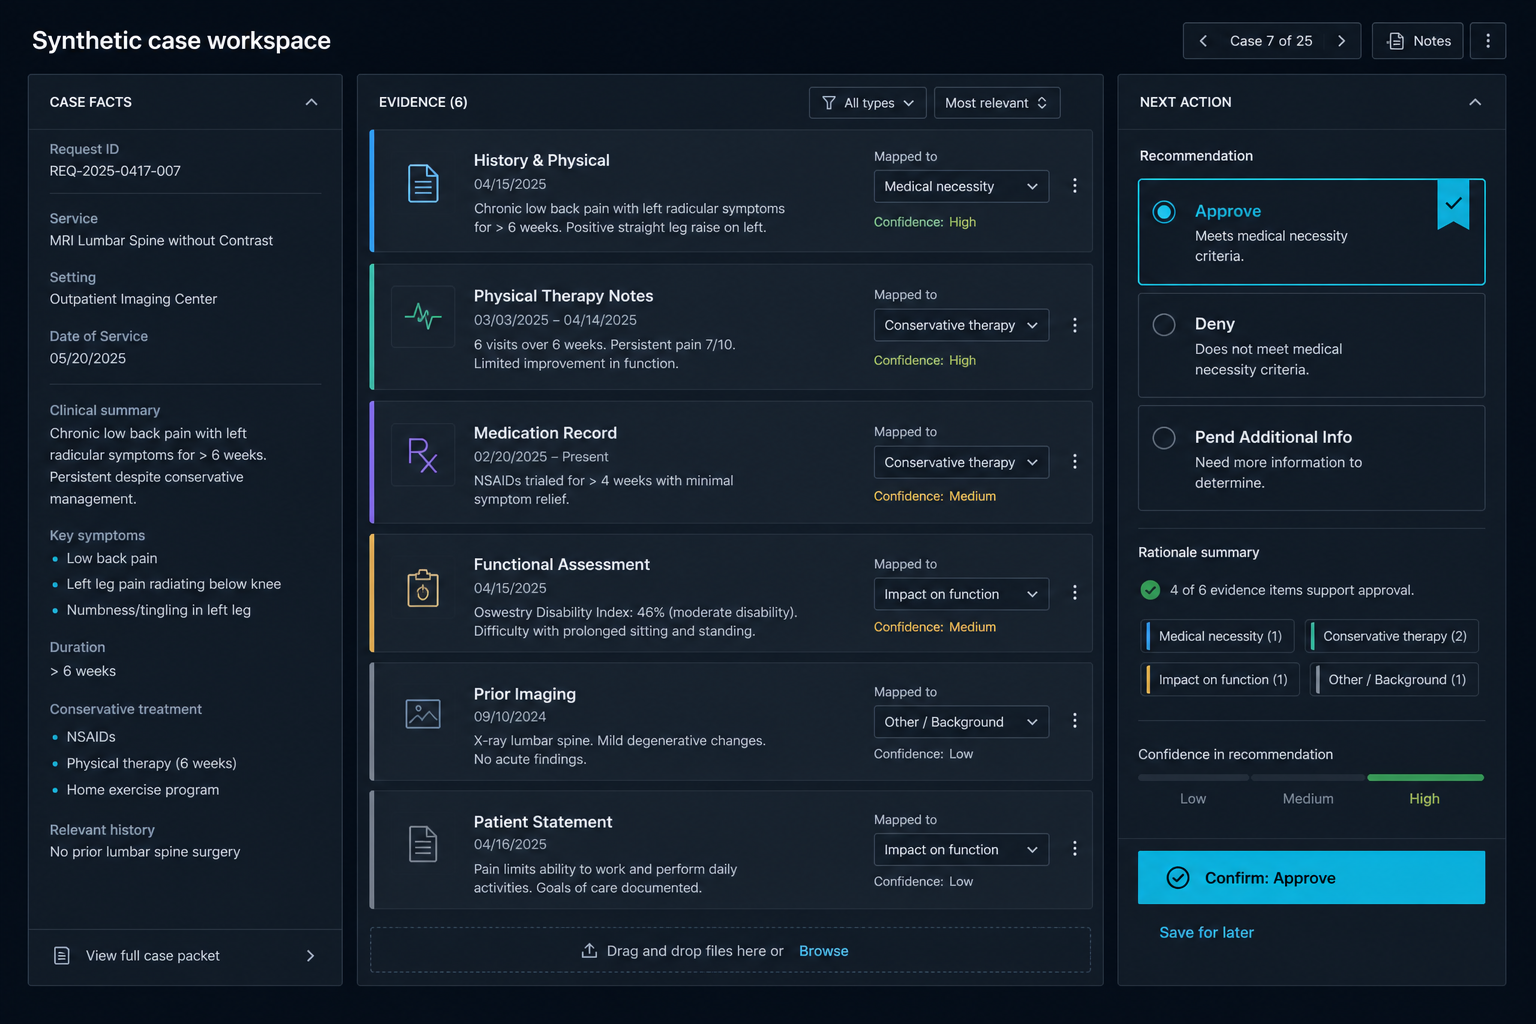Change the Most relevant sort order
This screenshot has width=1536, height=1024.
(x=997, y=103)
